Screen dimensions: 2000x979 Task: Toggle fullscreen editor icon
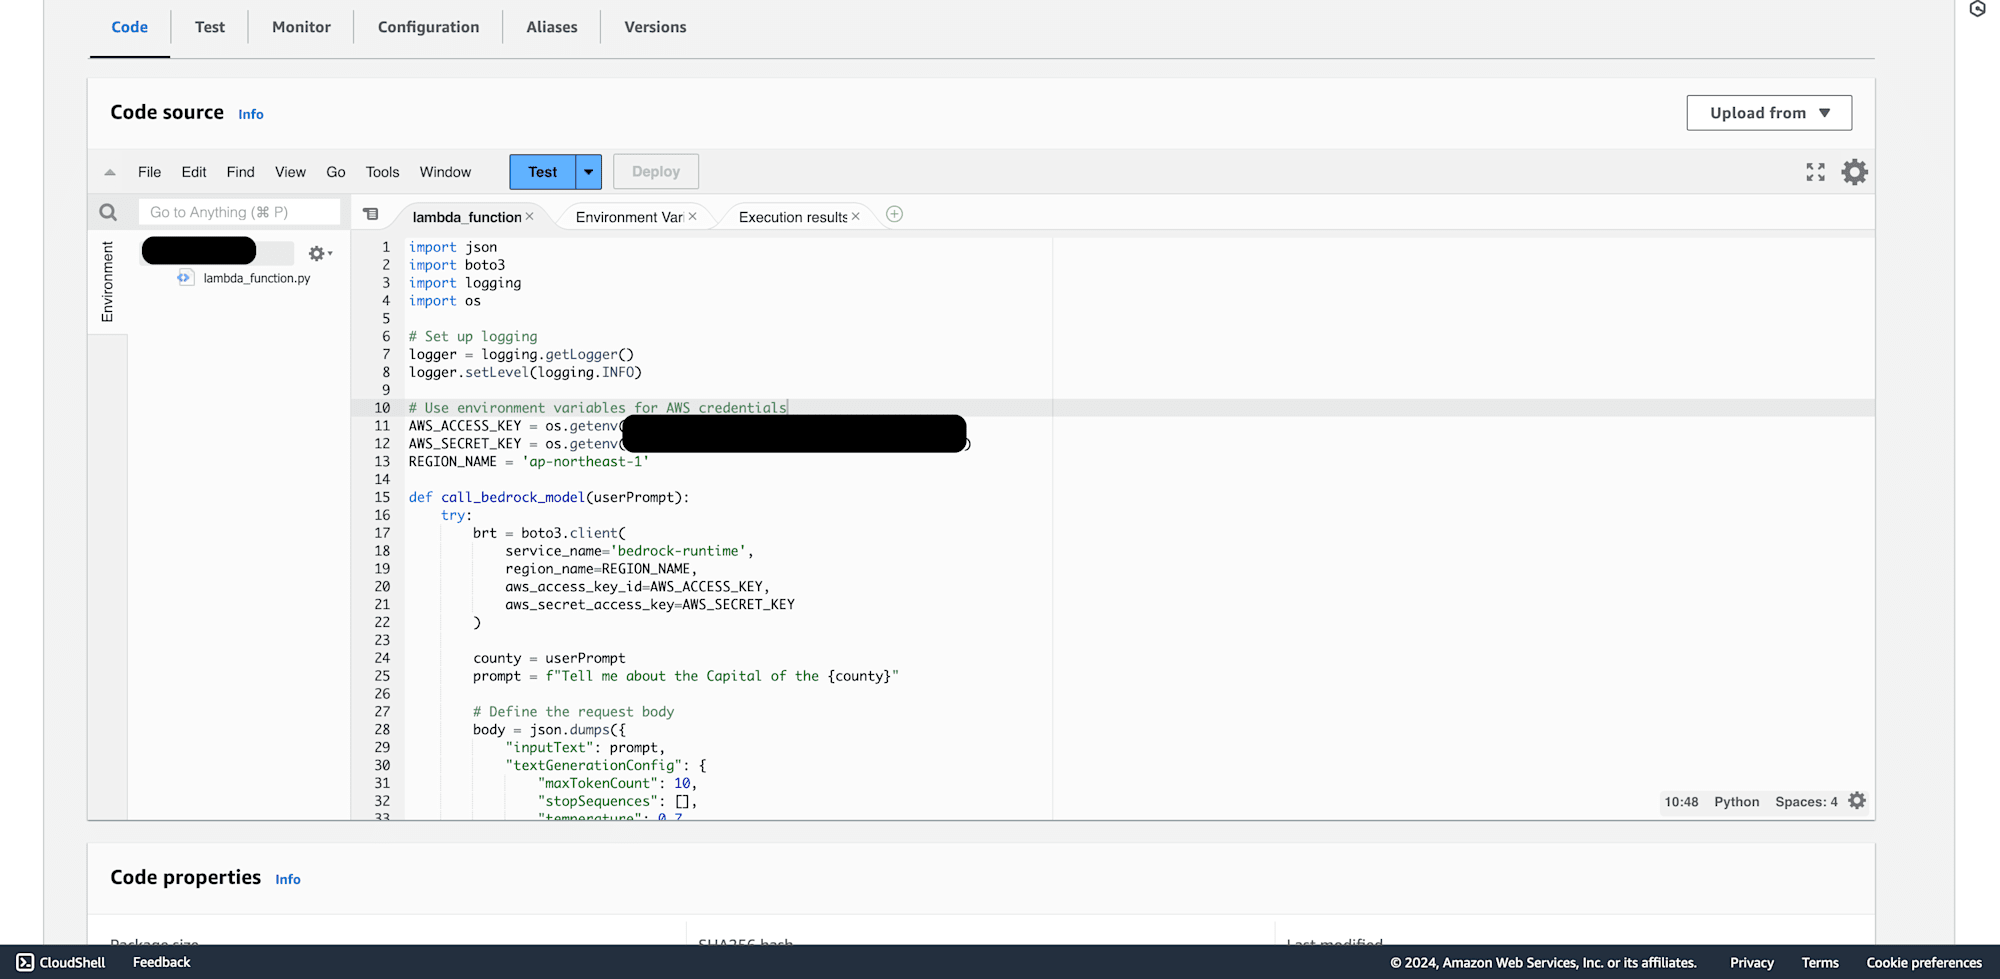click(x=1816, y=172)
